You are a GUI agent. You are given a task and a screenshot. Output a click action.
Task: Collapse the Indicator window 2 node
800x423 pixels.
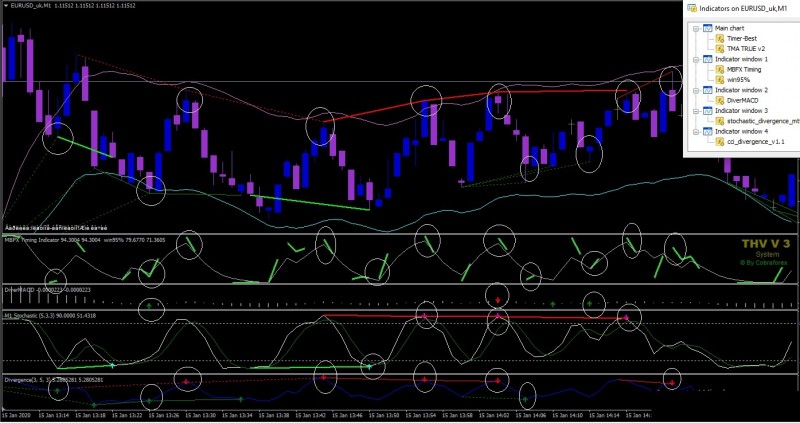tap(695, 90)
